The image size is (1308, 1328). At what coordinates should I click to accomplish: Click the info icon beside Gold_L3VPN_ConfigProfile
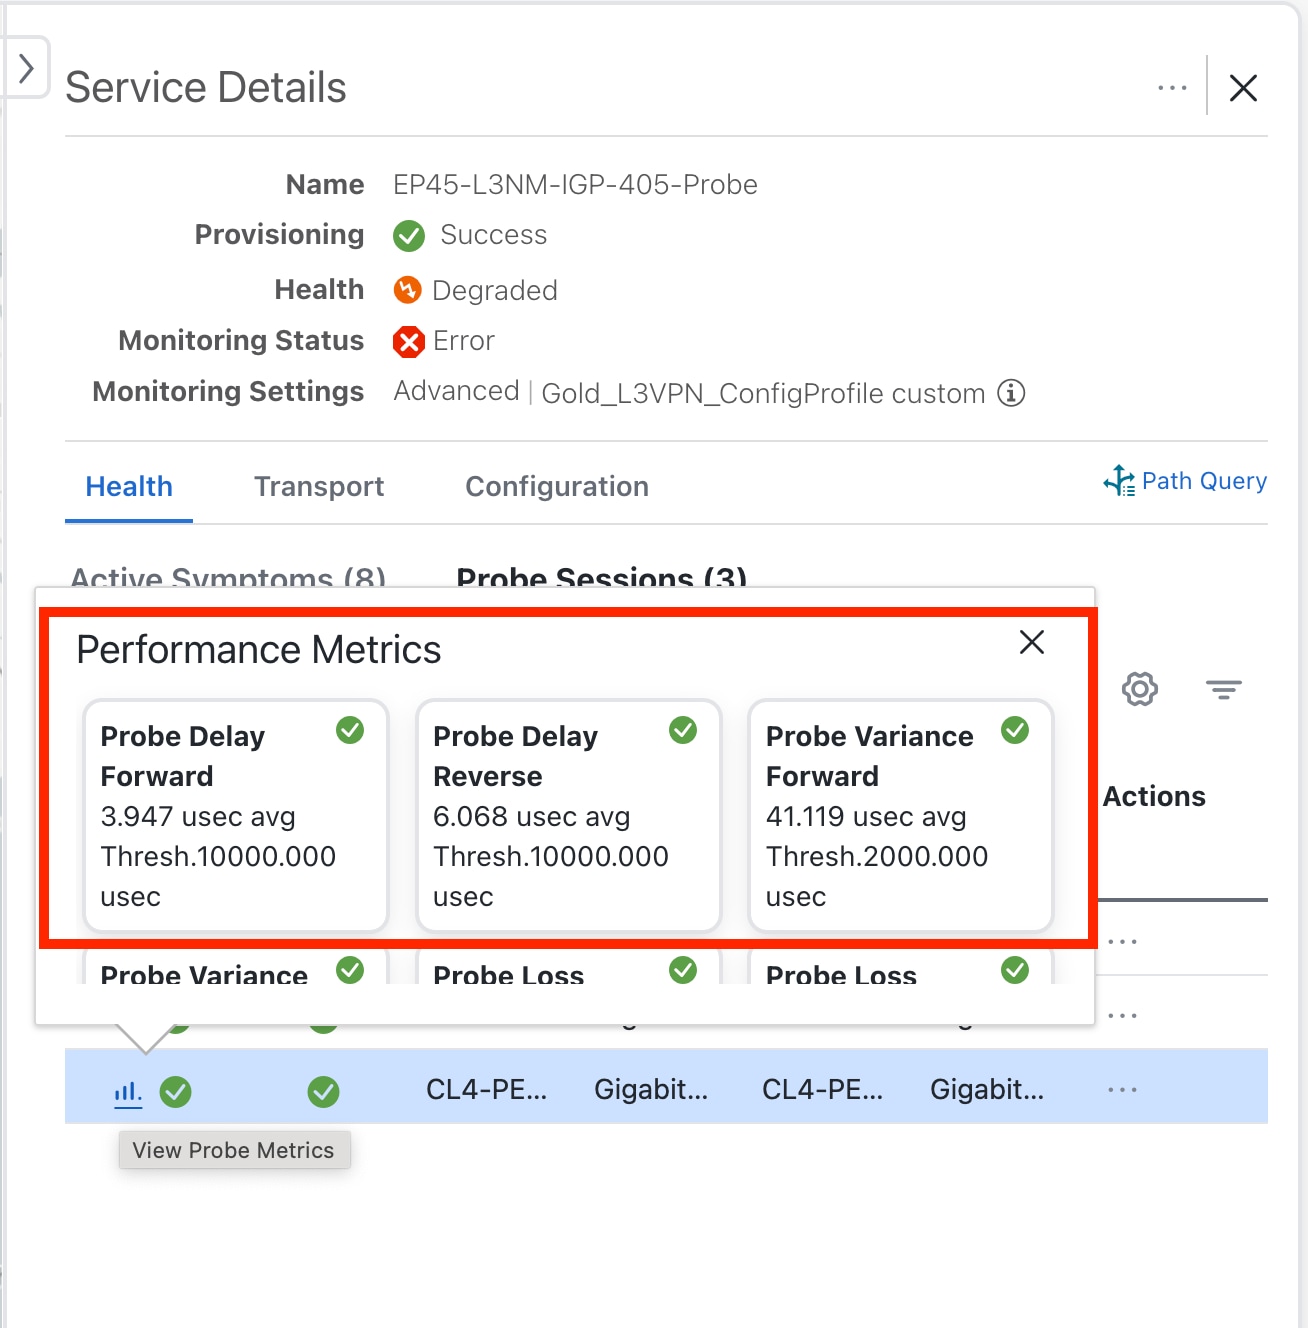point(1012,393)
